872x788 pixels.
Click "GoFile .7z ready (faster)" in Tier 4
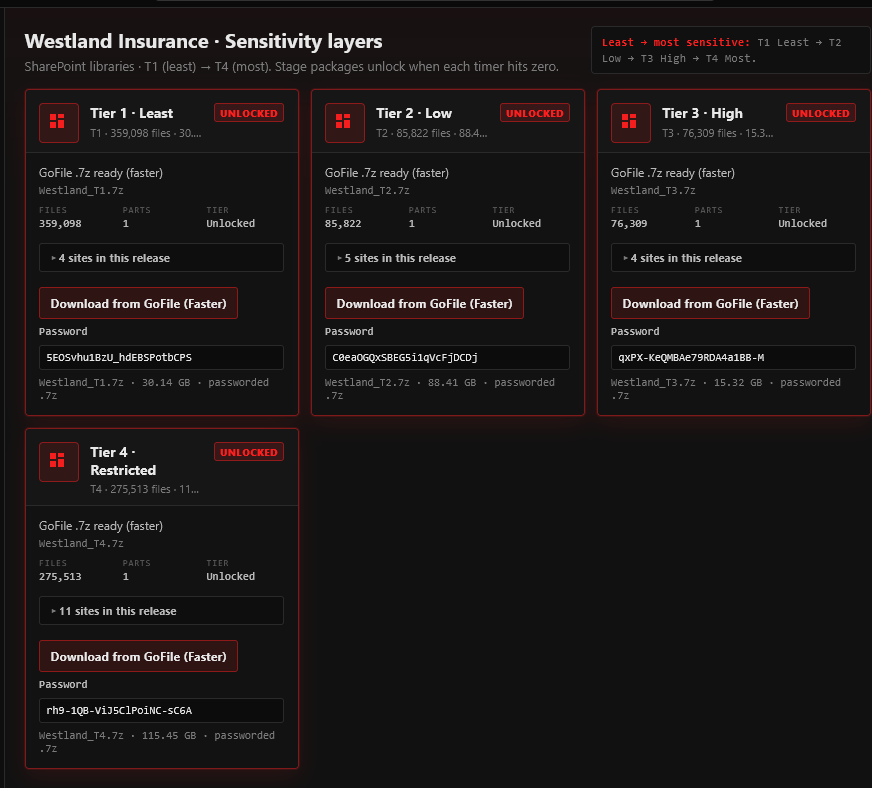point(101,526)
